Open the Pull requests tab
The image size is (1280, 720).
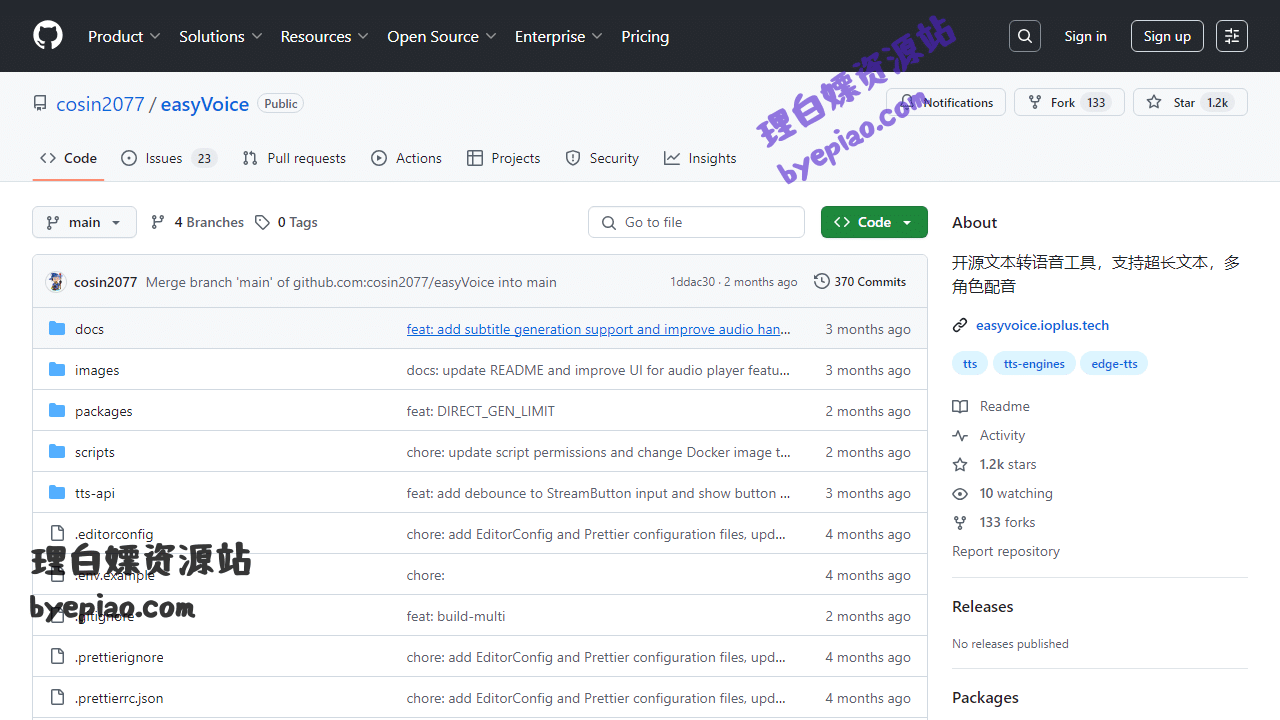pos(294,158)
